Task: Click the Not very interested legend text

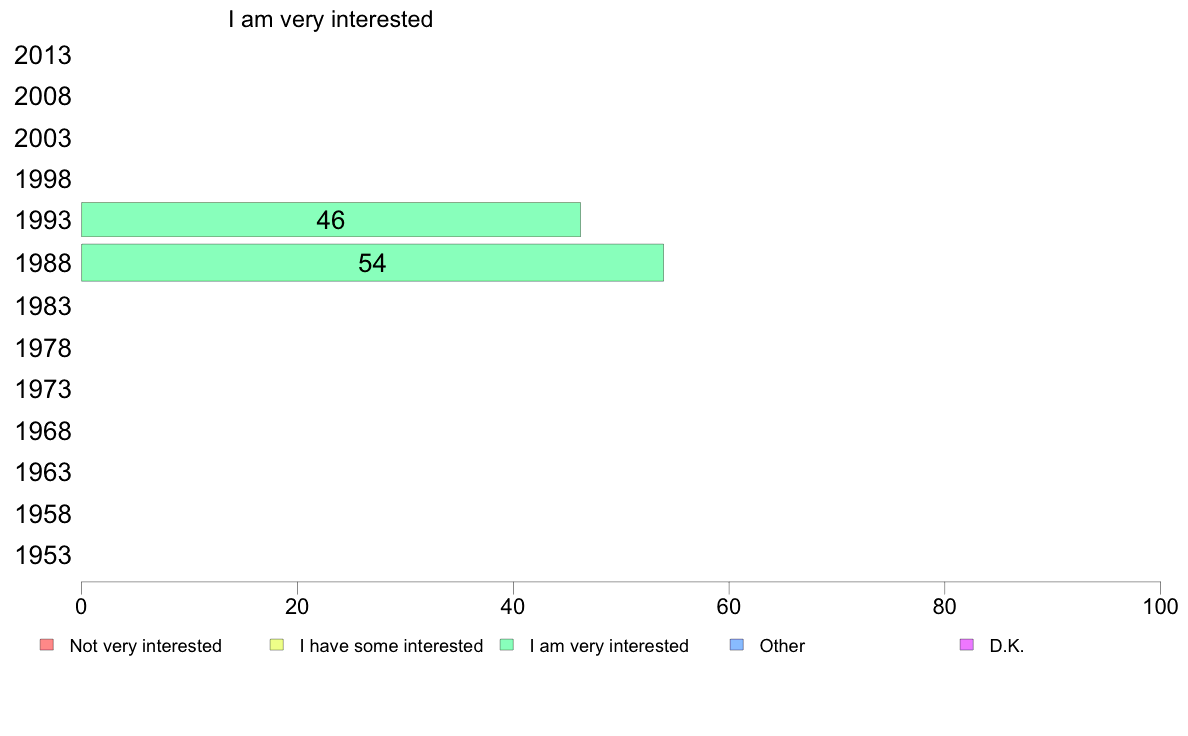Action: coord(145,646)
